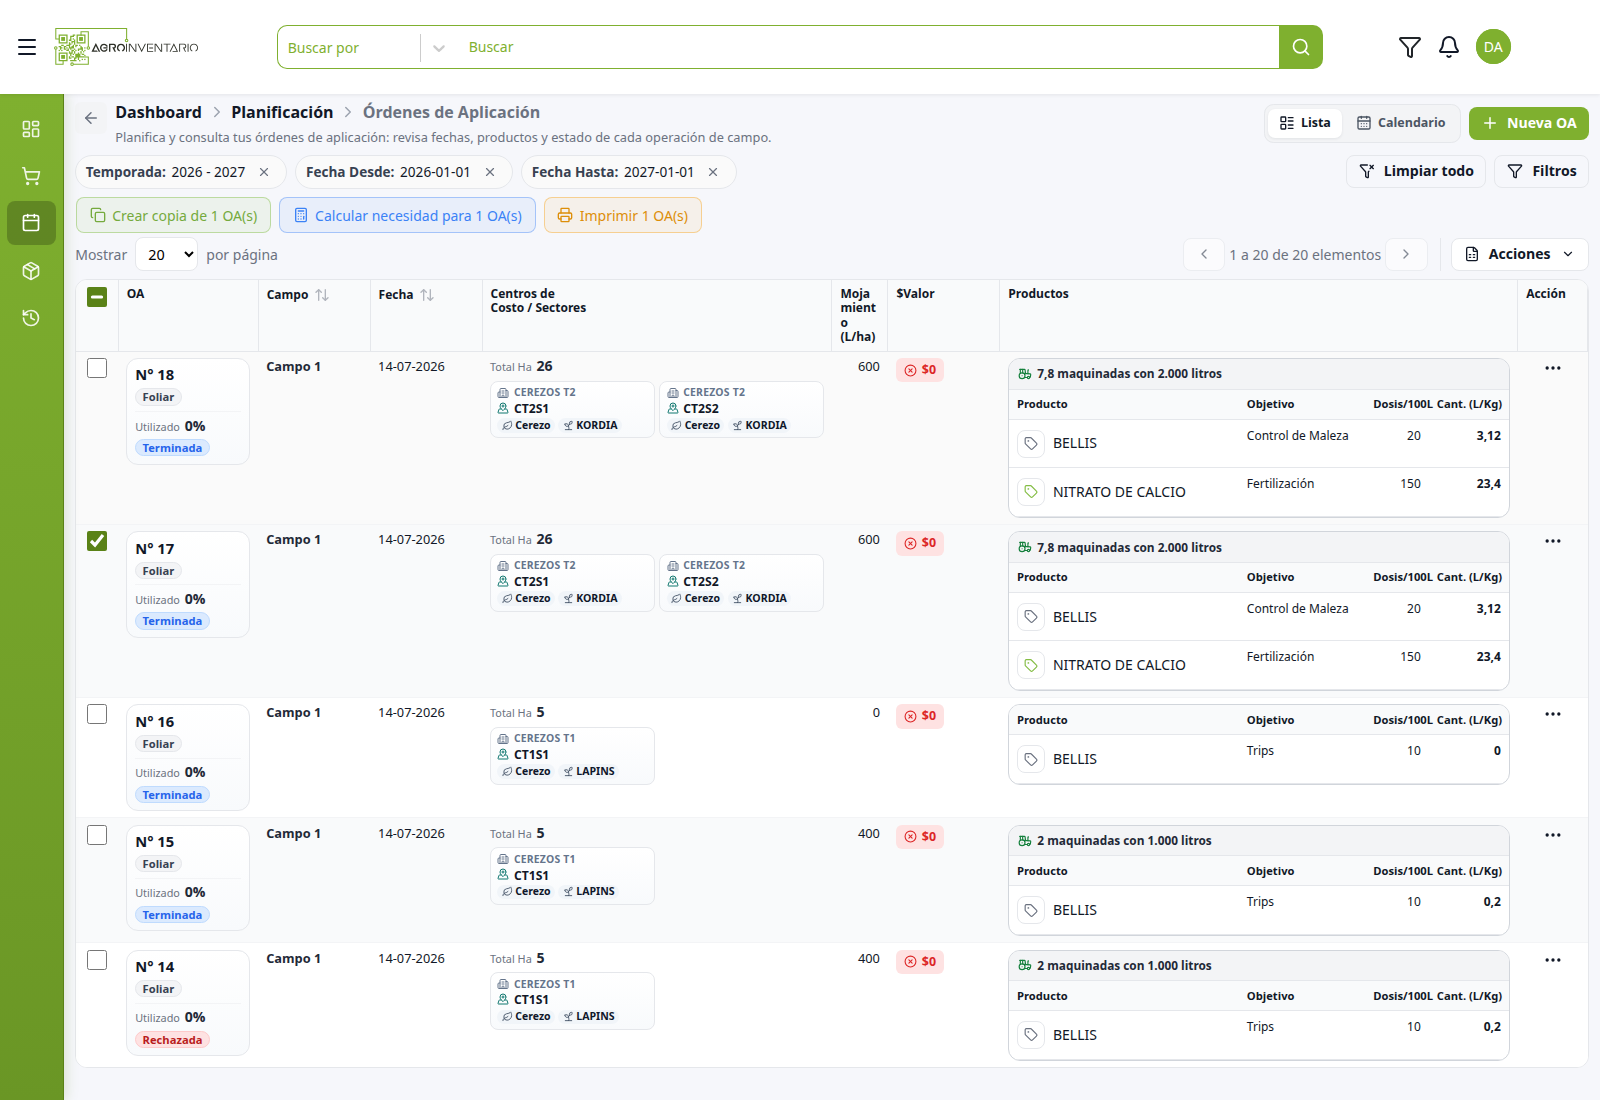Viewport: 1600px width, 1100px height.
Task: Click the green search magnifier button
Action: point(1300,47)
